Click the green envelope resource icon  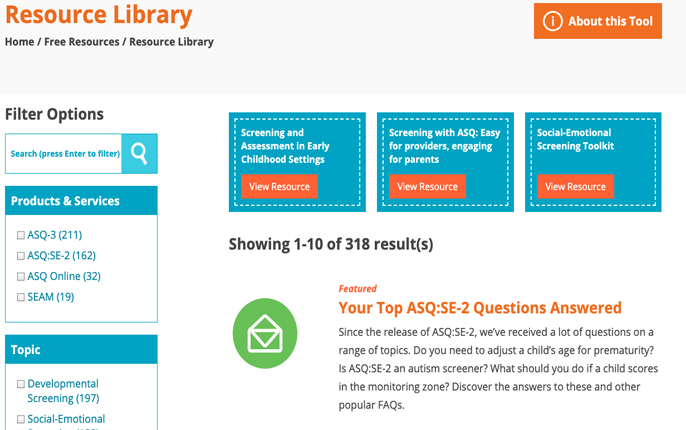click(x=265, y=333)
